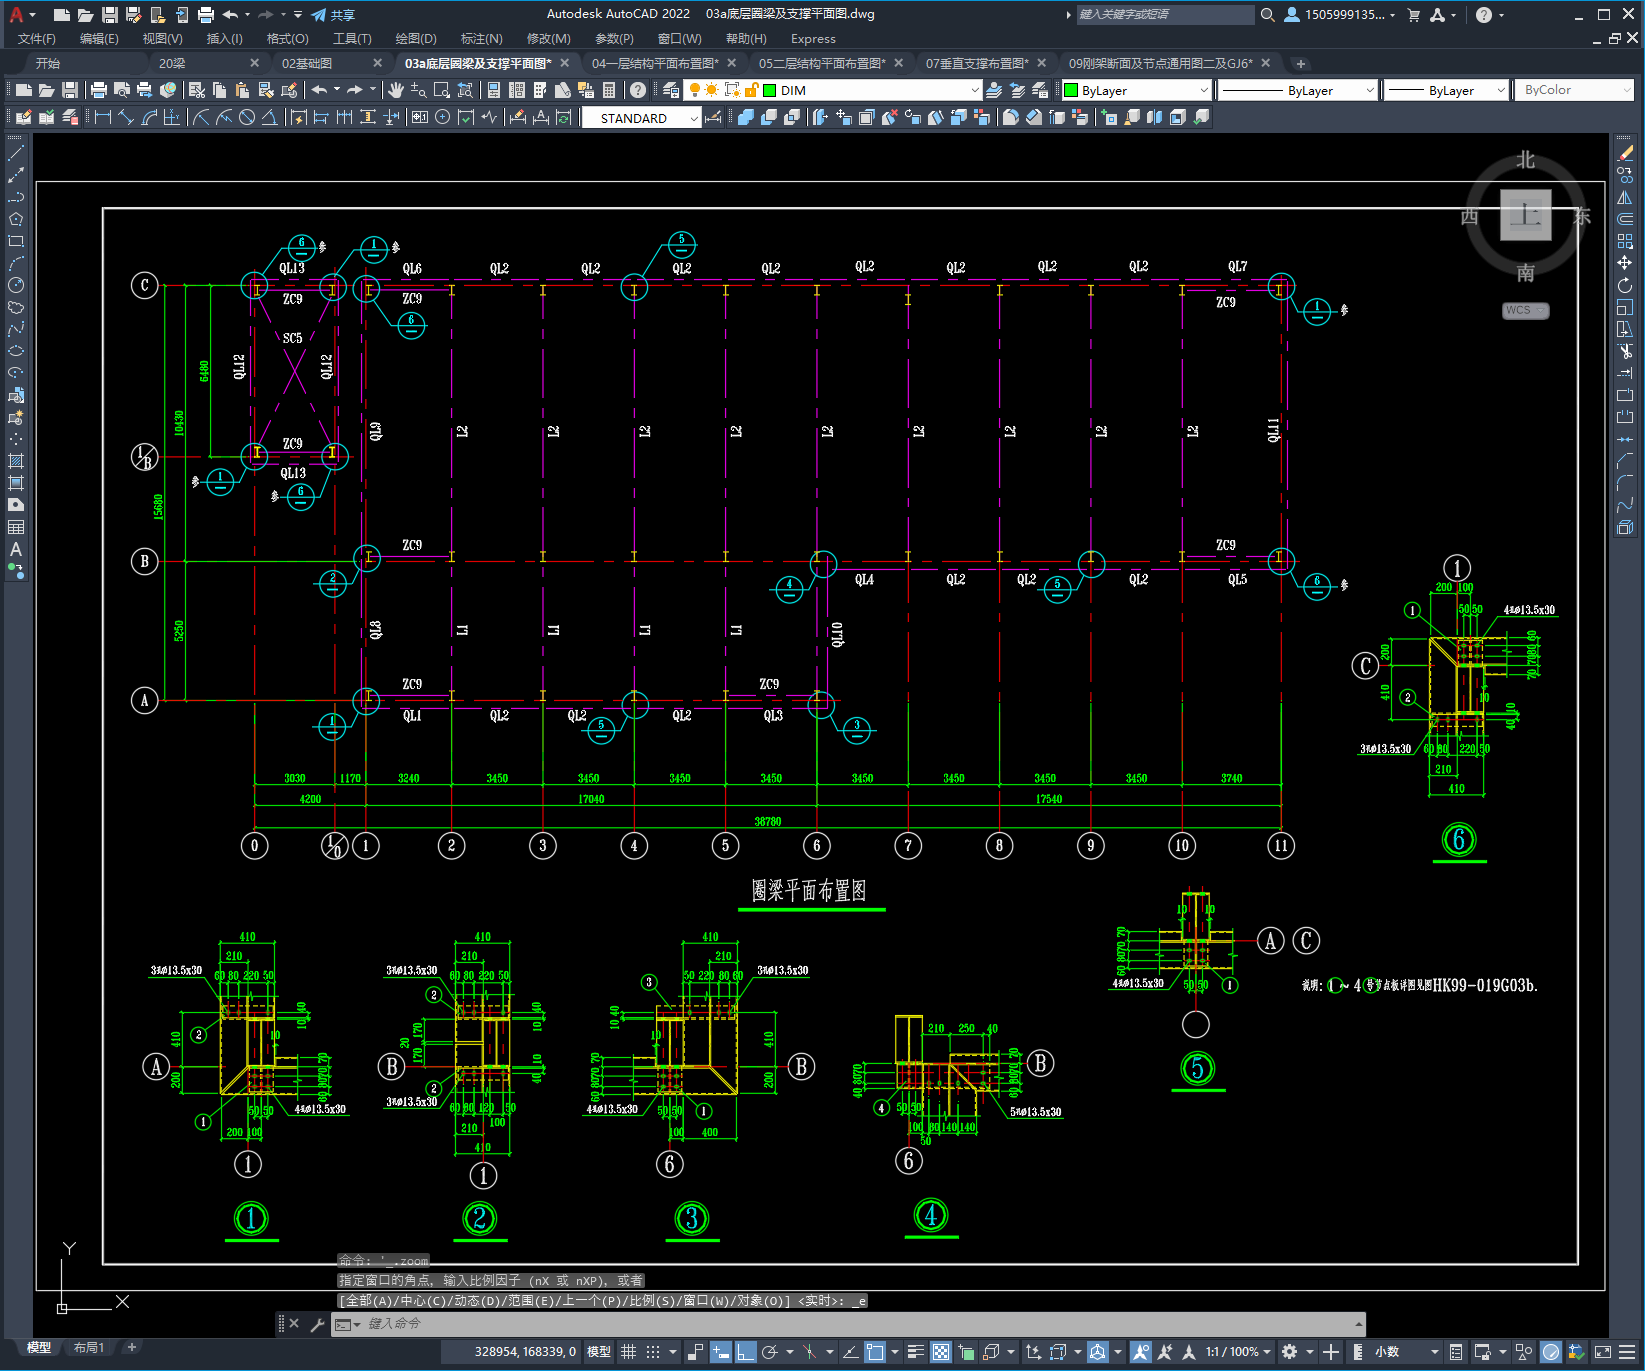Viewport: 1645px width, 1371px height.
Task: Switch to the 02基础图 drawing tab
Action: pos(307,63)
